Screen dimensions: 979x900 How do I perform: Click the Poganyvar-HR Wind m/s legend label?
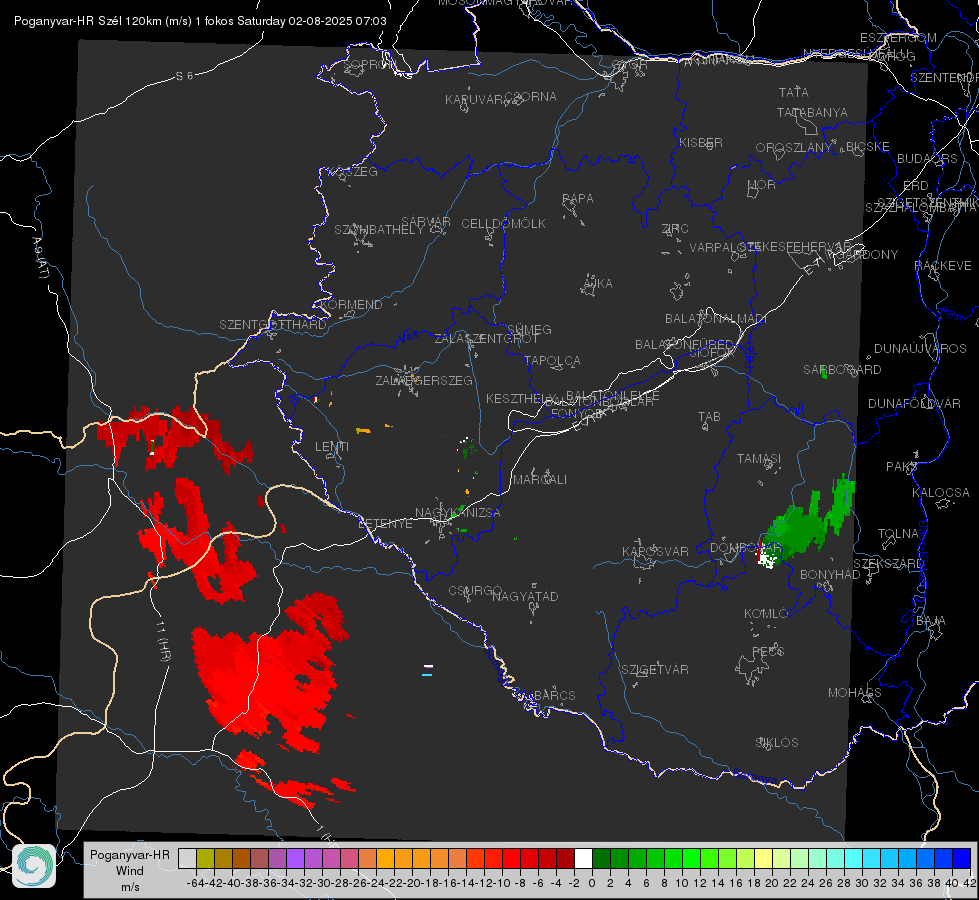[x=130, y=870]
